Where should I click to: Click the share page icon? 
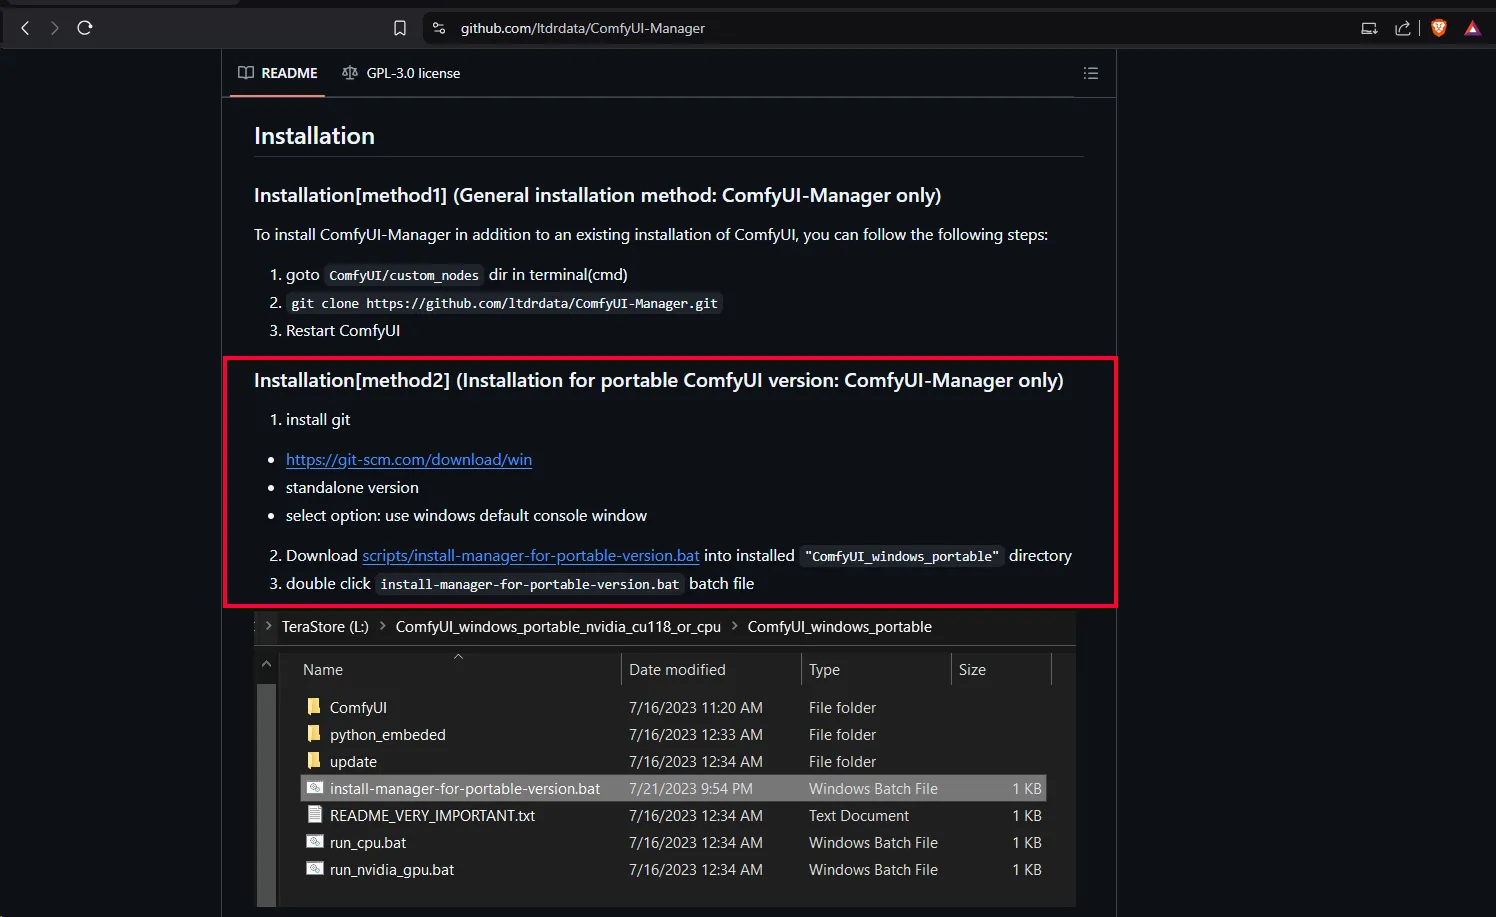click(1403, 28)
